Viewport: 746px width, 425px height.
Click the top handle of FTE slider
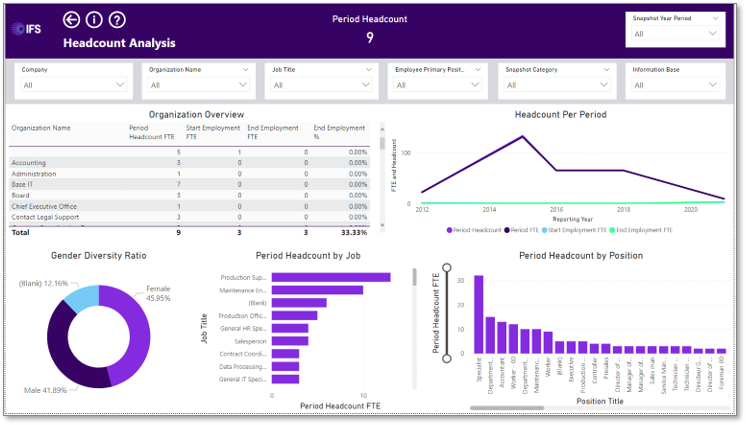point(448,269)
